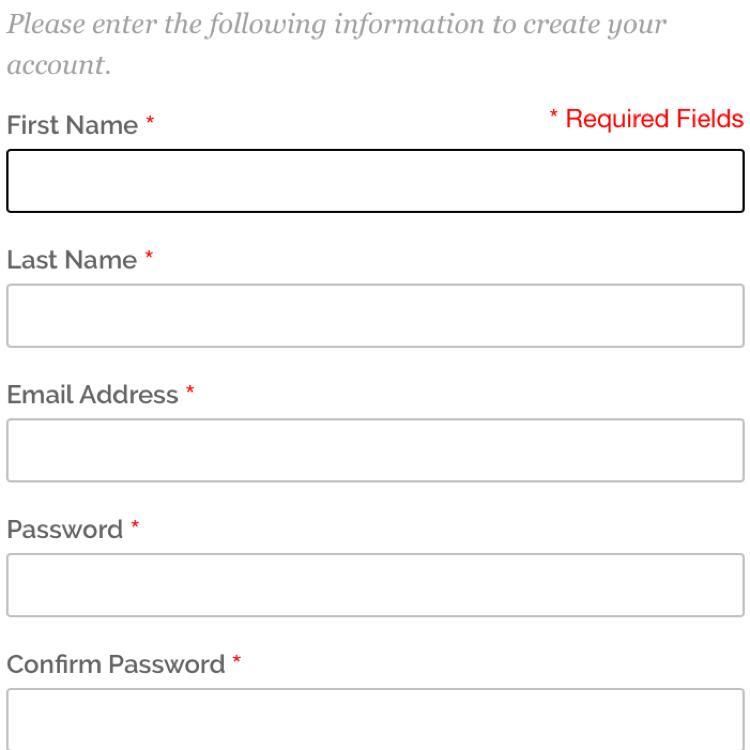Click the Confirm Password input box

(x=375, y=719)
